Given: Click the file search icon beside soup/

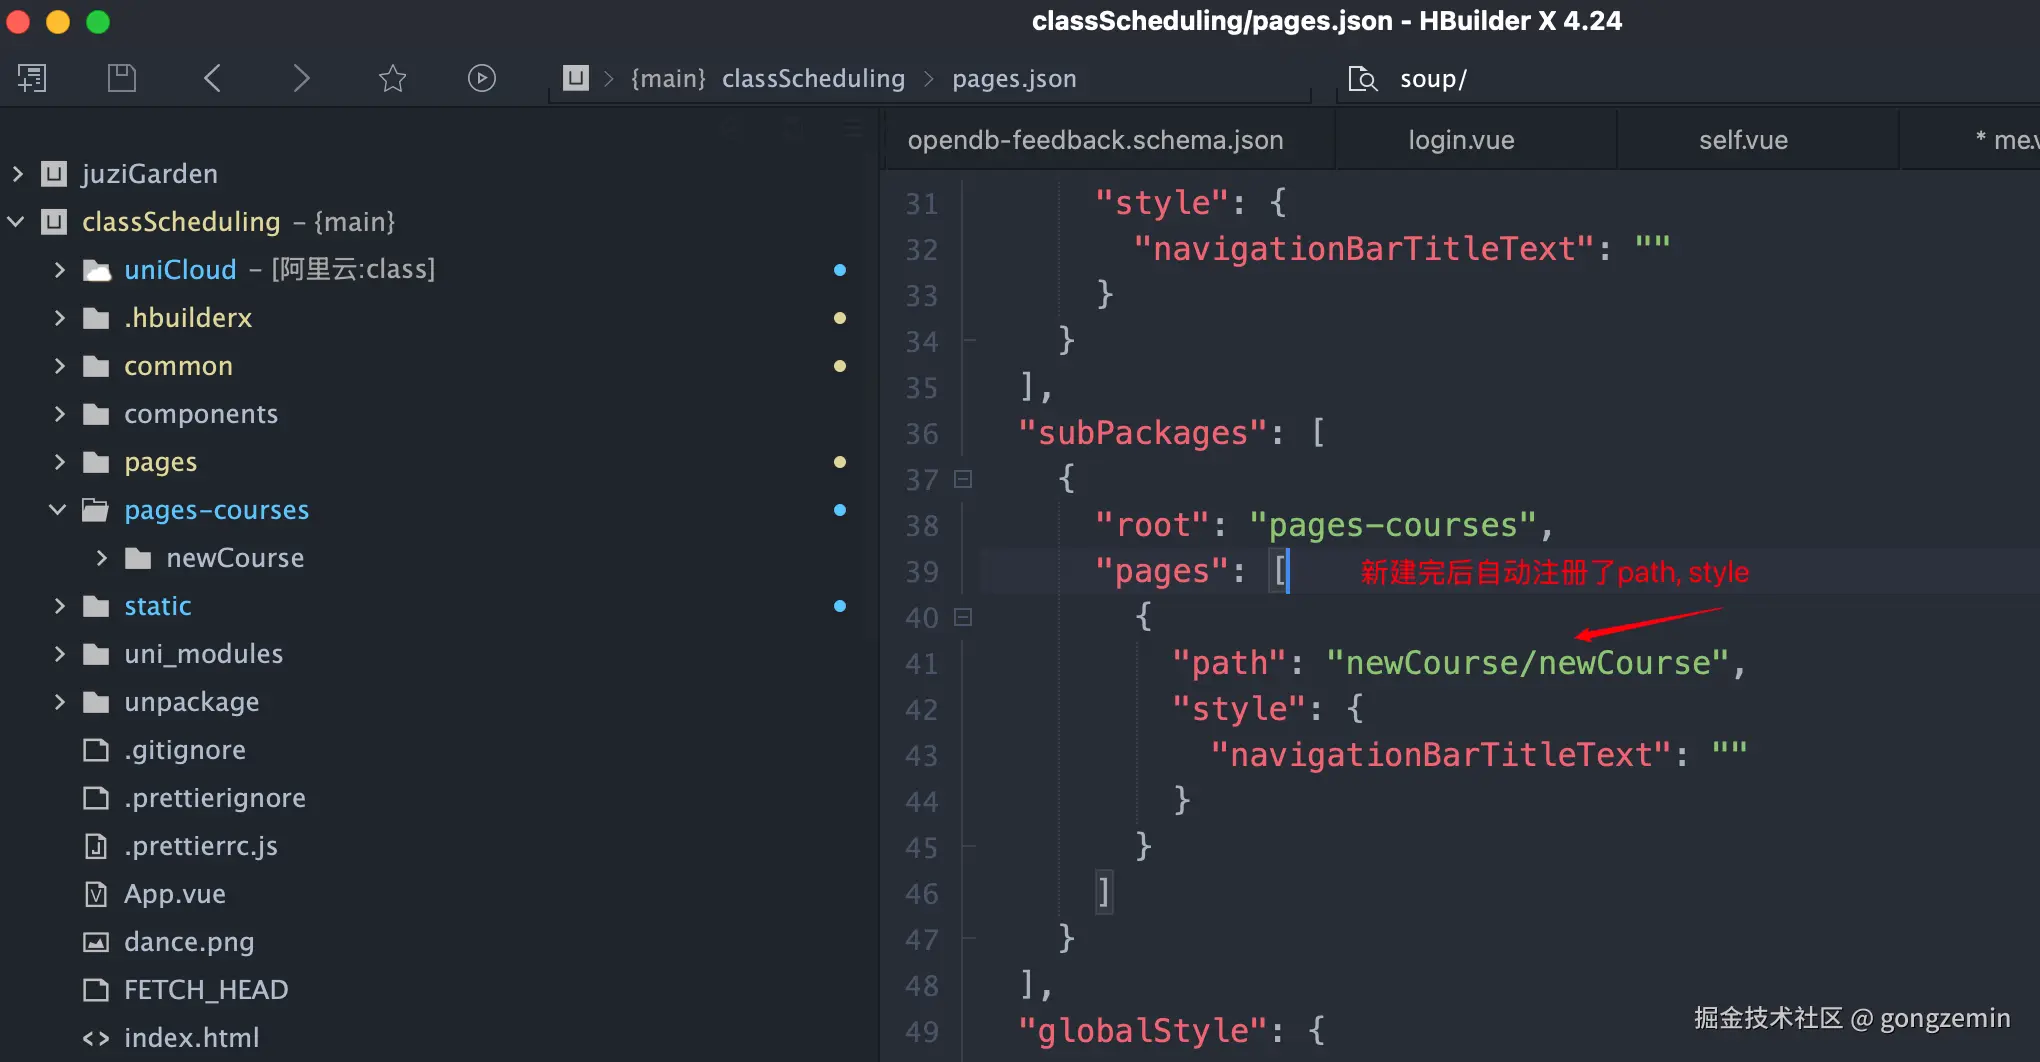Looking at the screenshot, I should pos(1363,78).
